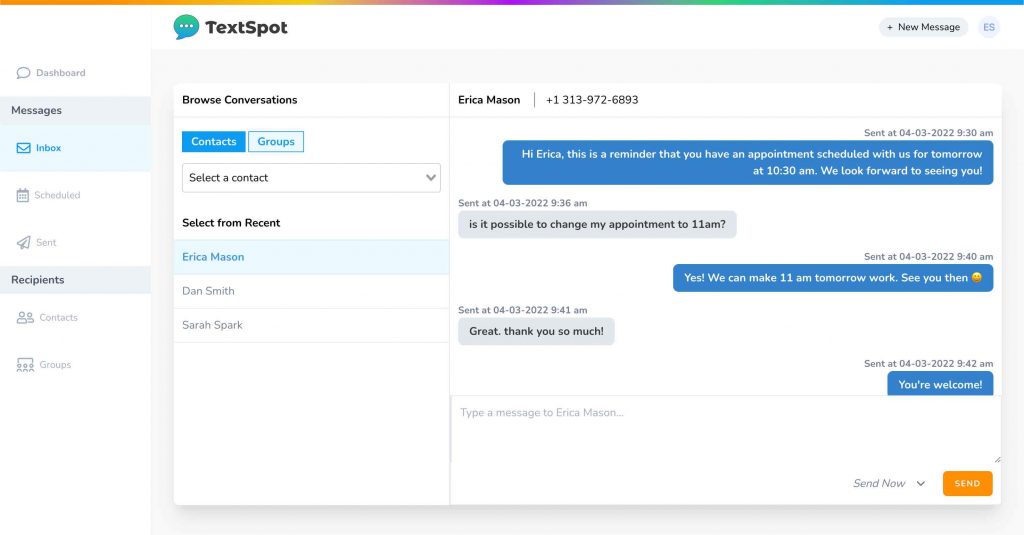
Task: Select Sarah Spark conversation
Action: tap(312, 325)
